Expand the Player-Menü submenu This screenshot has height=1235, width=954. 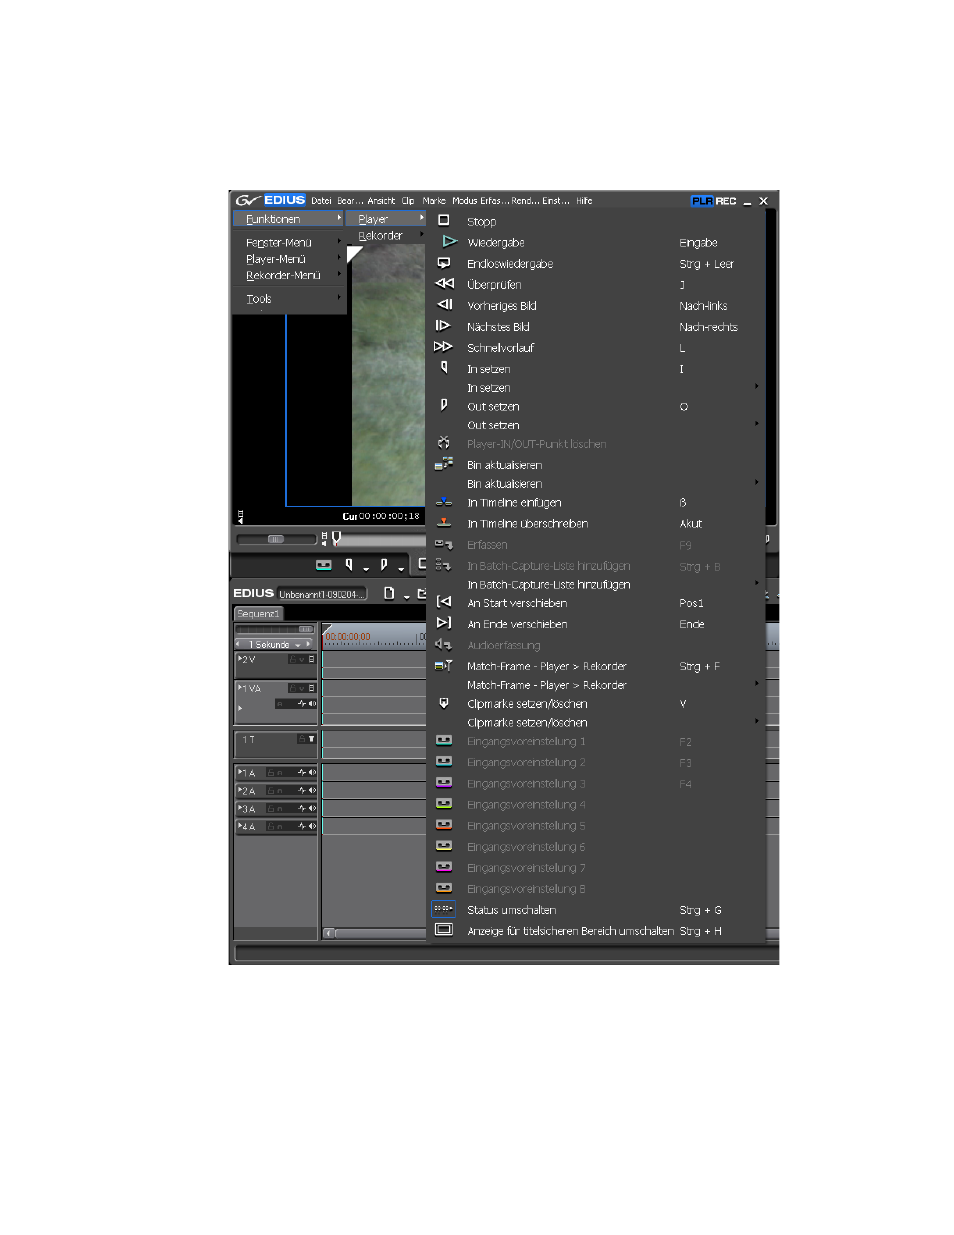pos(290,258)
